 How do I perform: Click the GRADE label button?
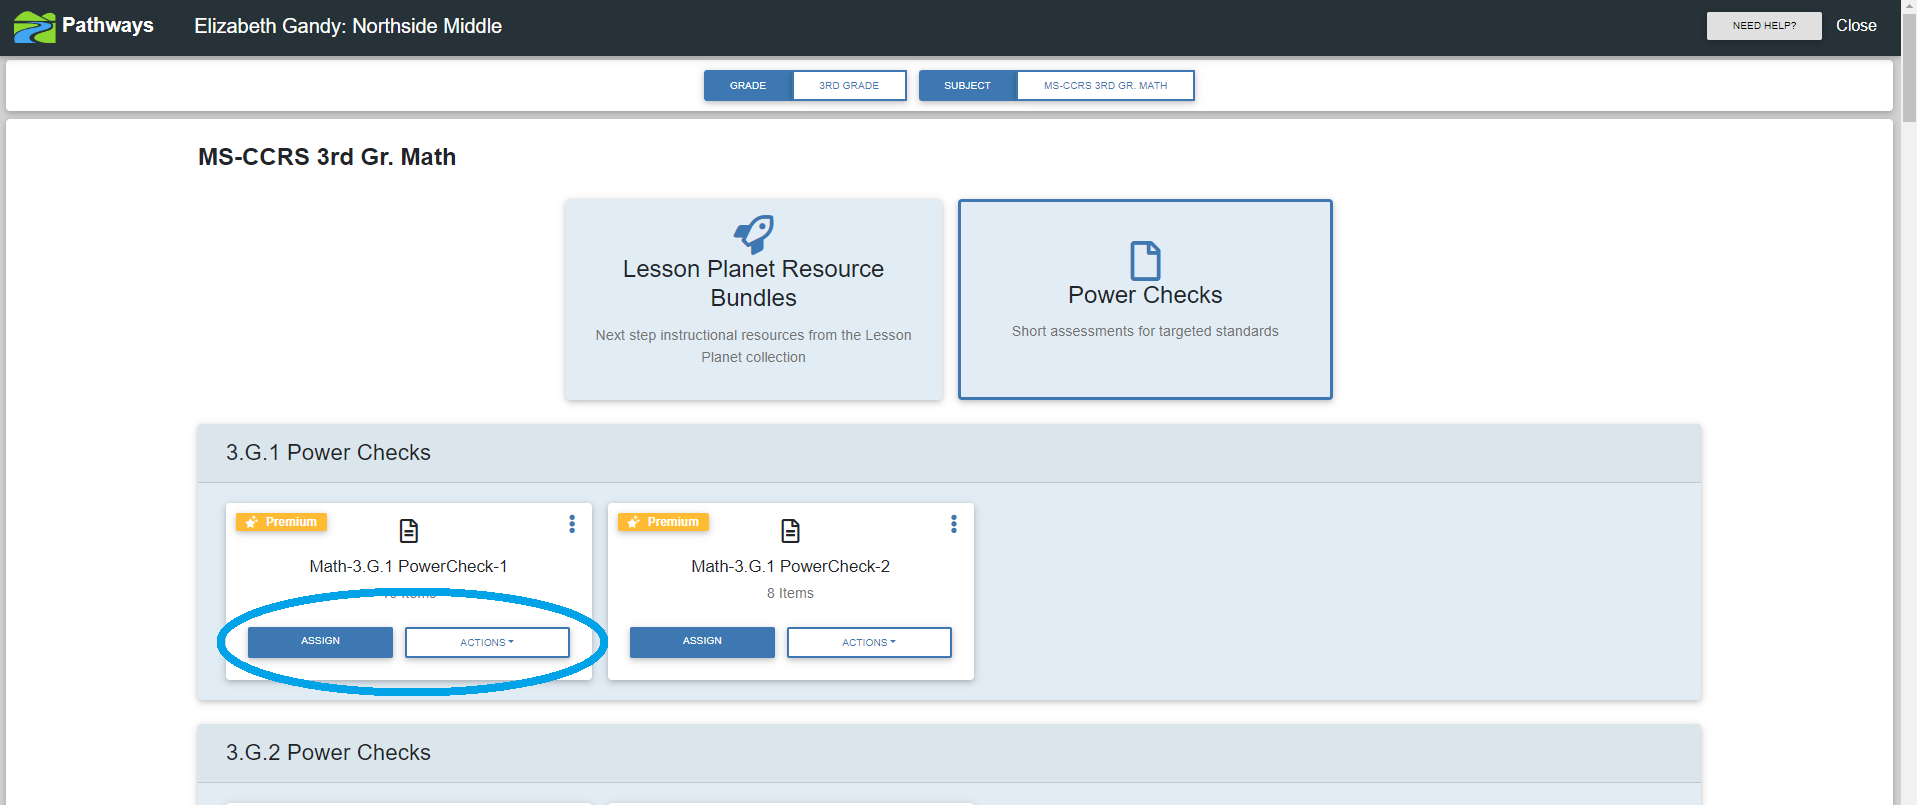[x=748, y=86]
